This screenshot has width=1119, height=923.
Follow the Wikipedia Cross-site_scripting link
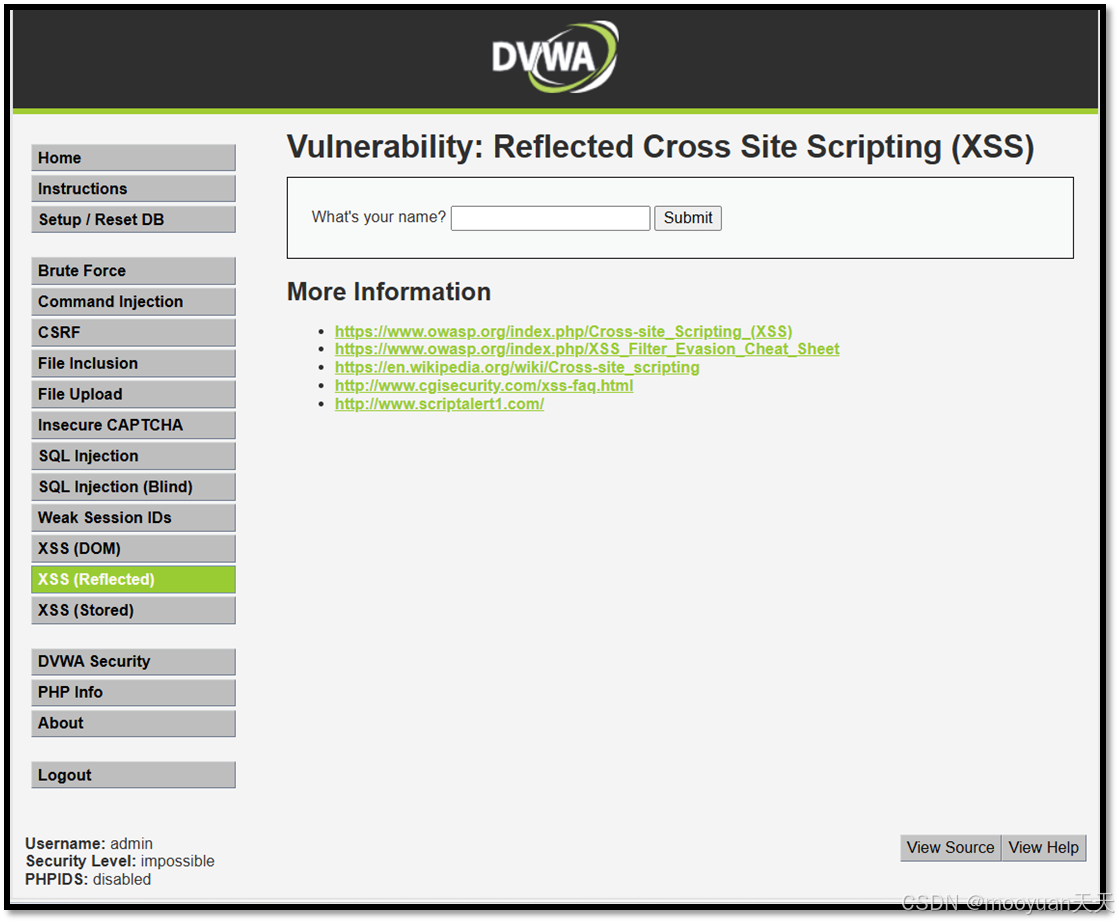point(517,367)
